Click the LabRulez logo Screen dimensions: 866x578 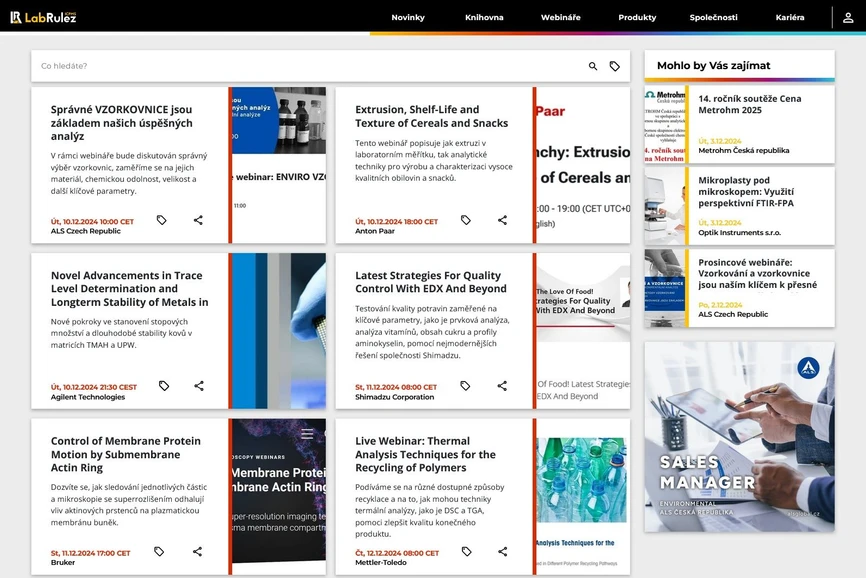tap(43, 17)
